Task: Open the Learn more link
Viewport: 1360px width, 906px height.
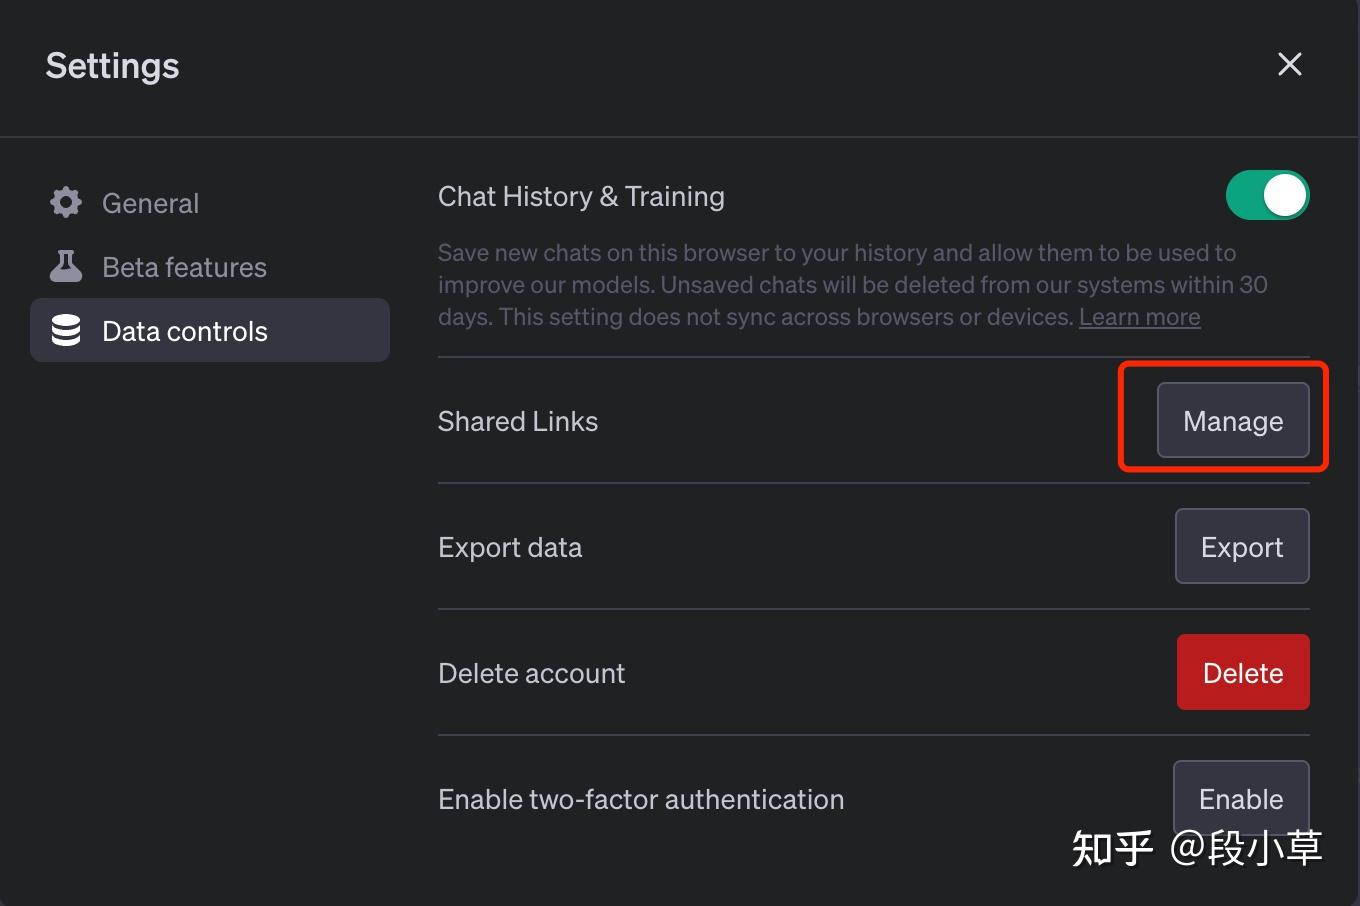Action: coord(1139,317)
